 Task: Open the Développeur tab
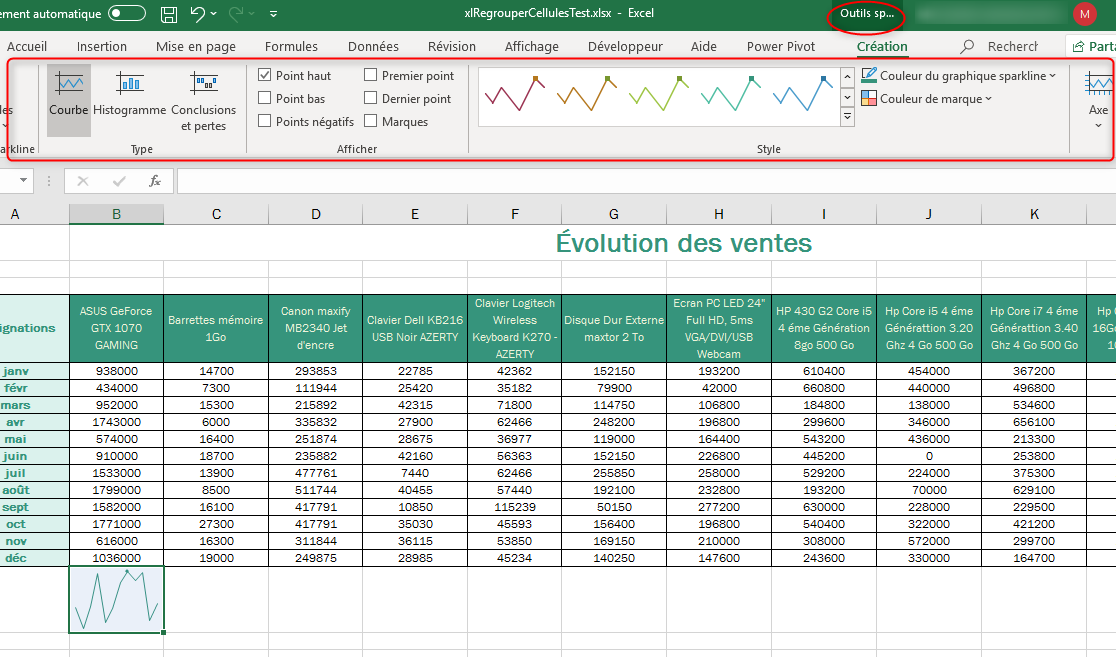625,46
